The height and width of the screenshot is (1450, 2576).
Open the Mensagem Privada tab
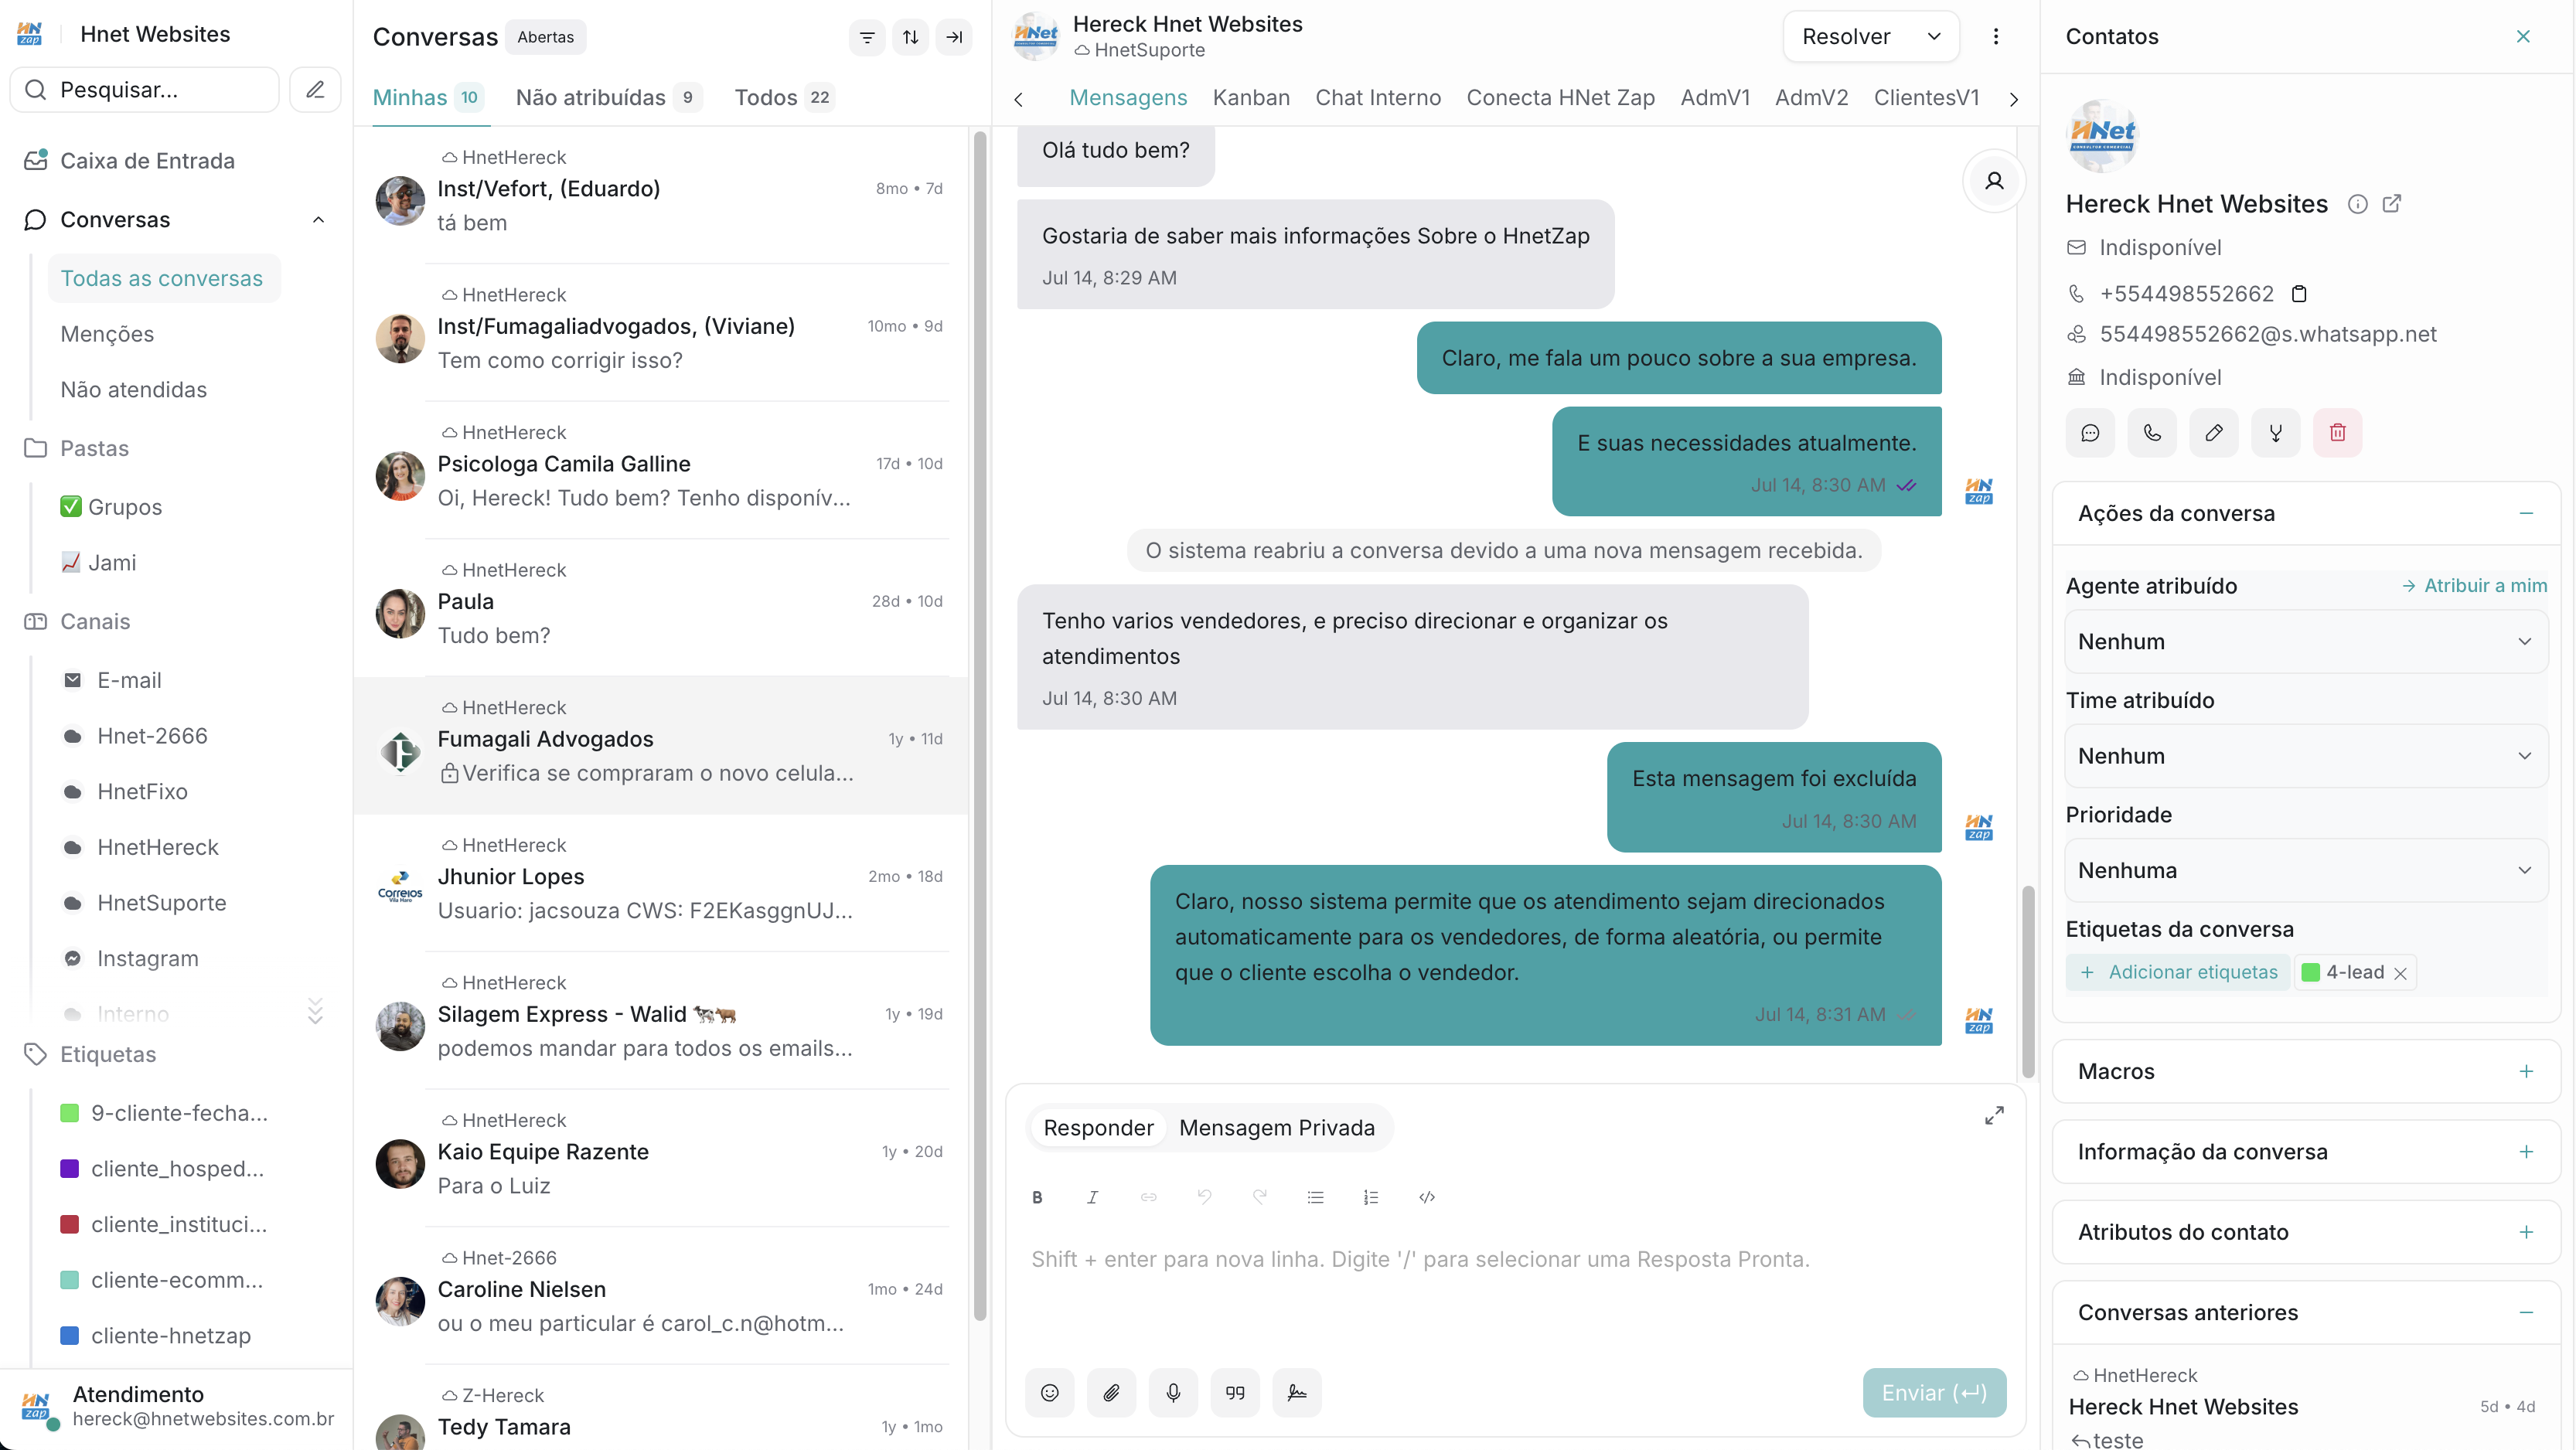coord(1277,1127)
